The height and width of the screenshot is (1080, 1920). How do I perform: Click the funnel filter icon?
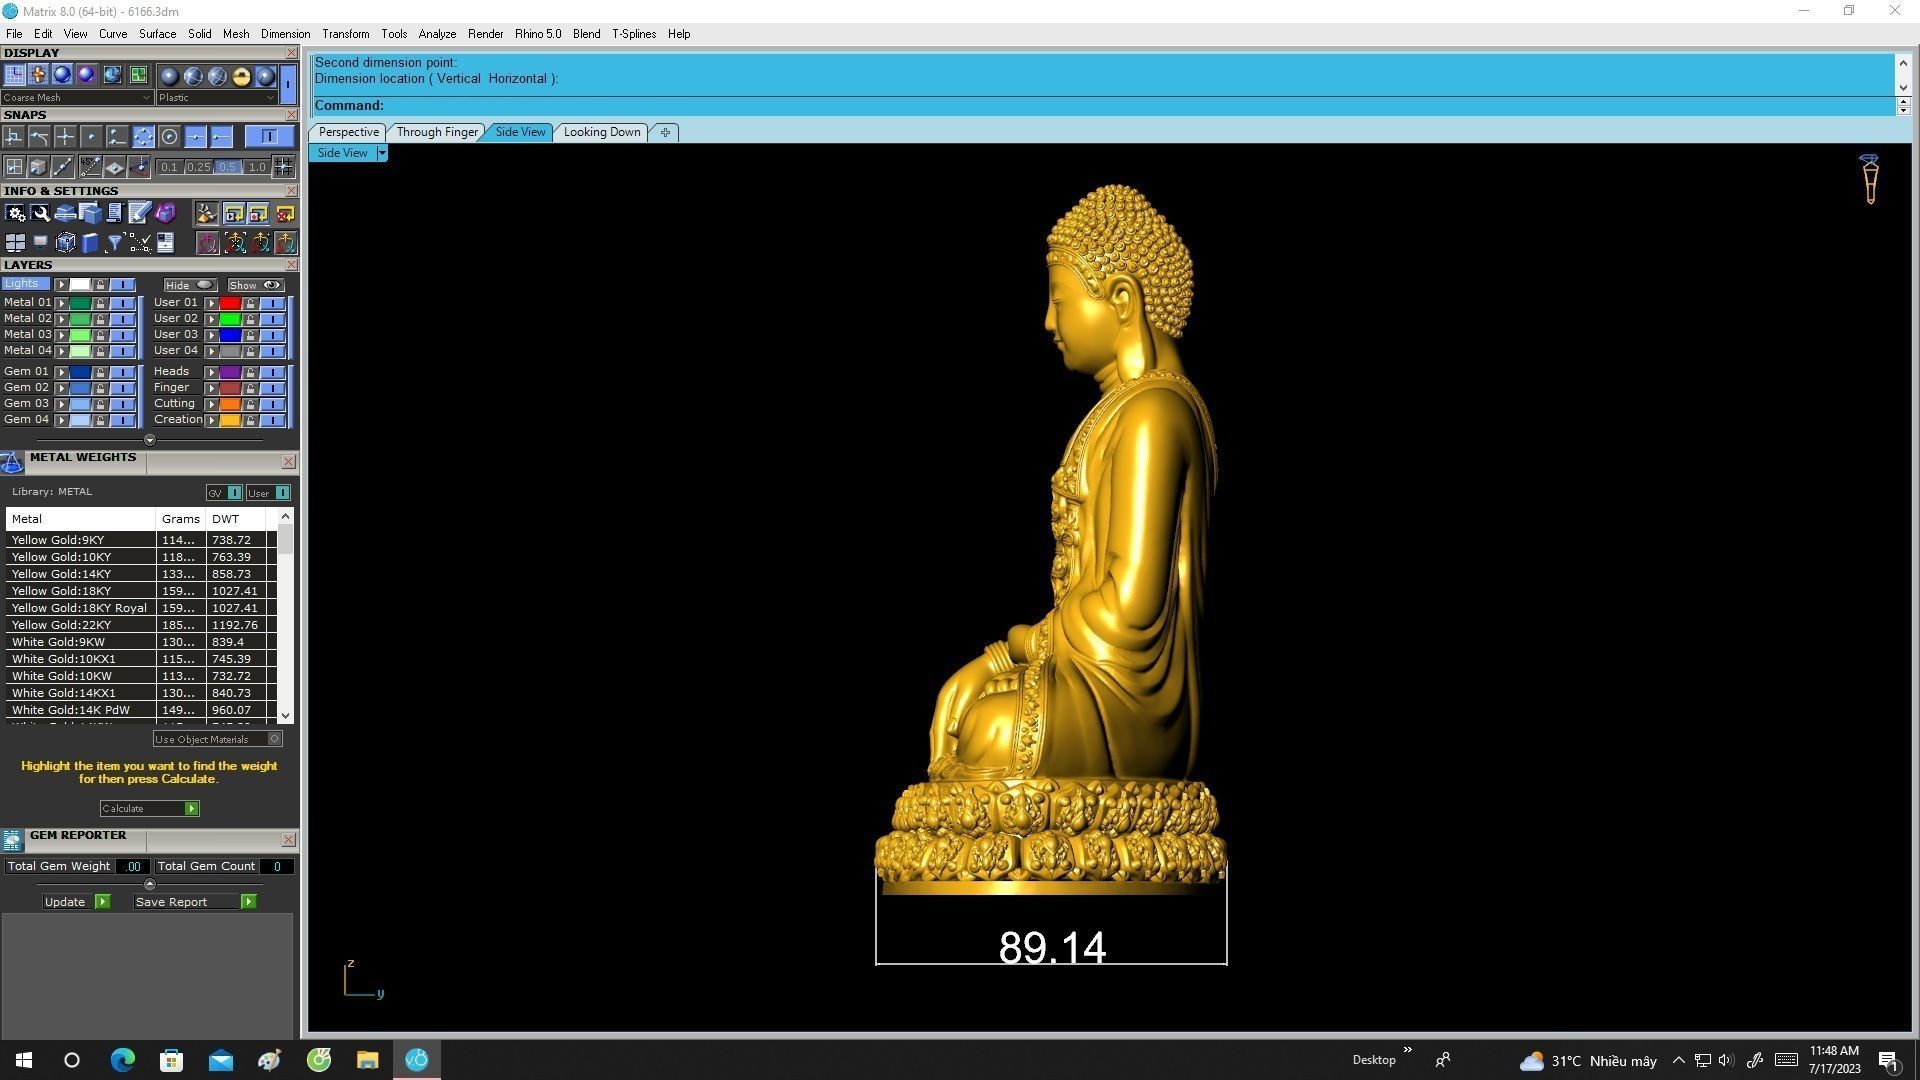[114, 243]
